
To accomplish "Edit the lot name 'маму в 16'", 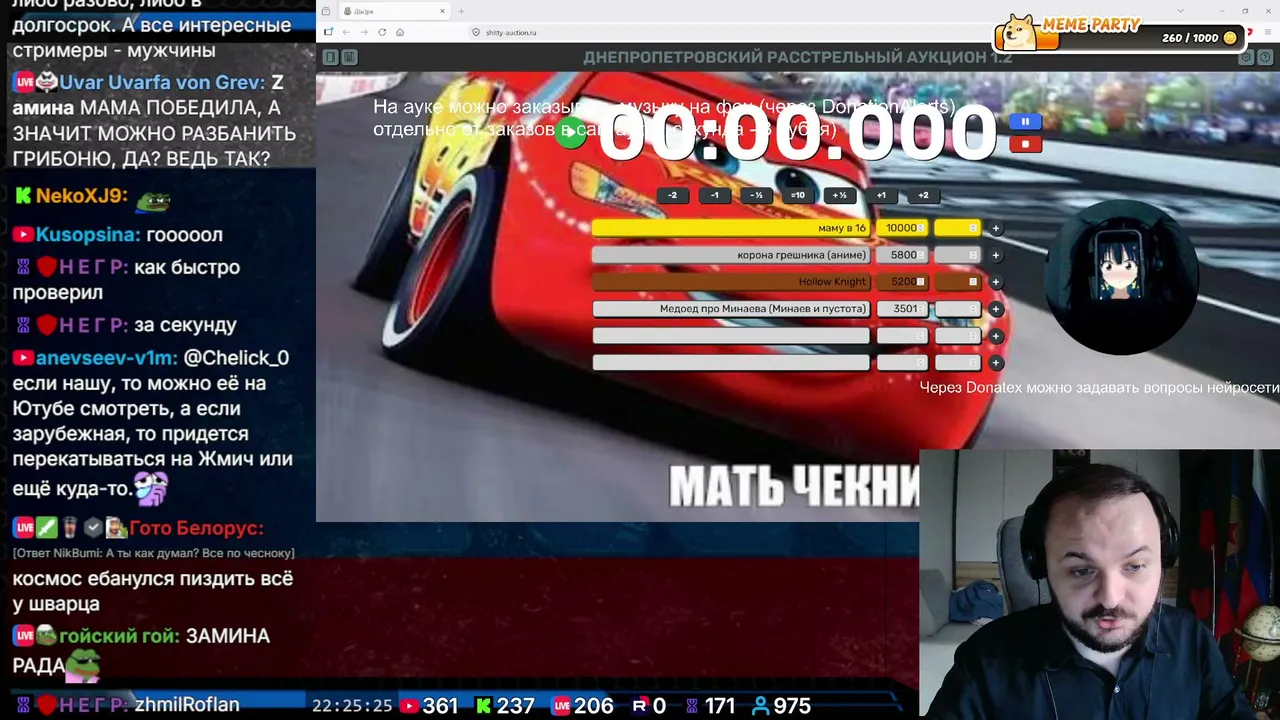I will click(731, 228).
